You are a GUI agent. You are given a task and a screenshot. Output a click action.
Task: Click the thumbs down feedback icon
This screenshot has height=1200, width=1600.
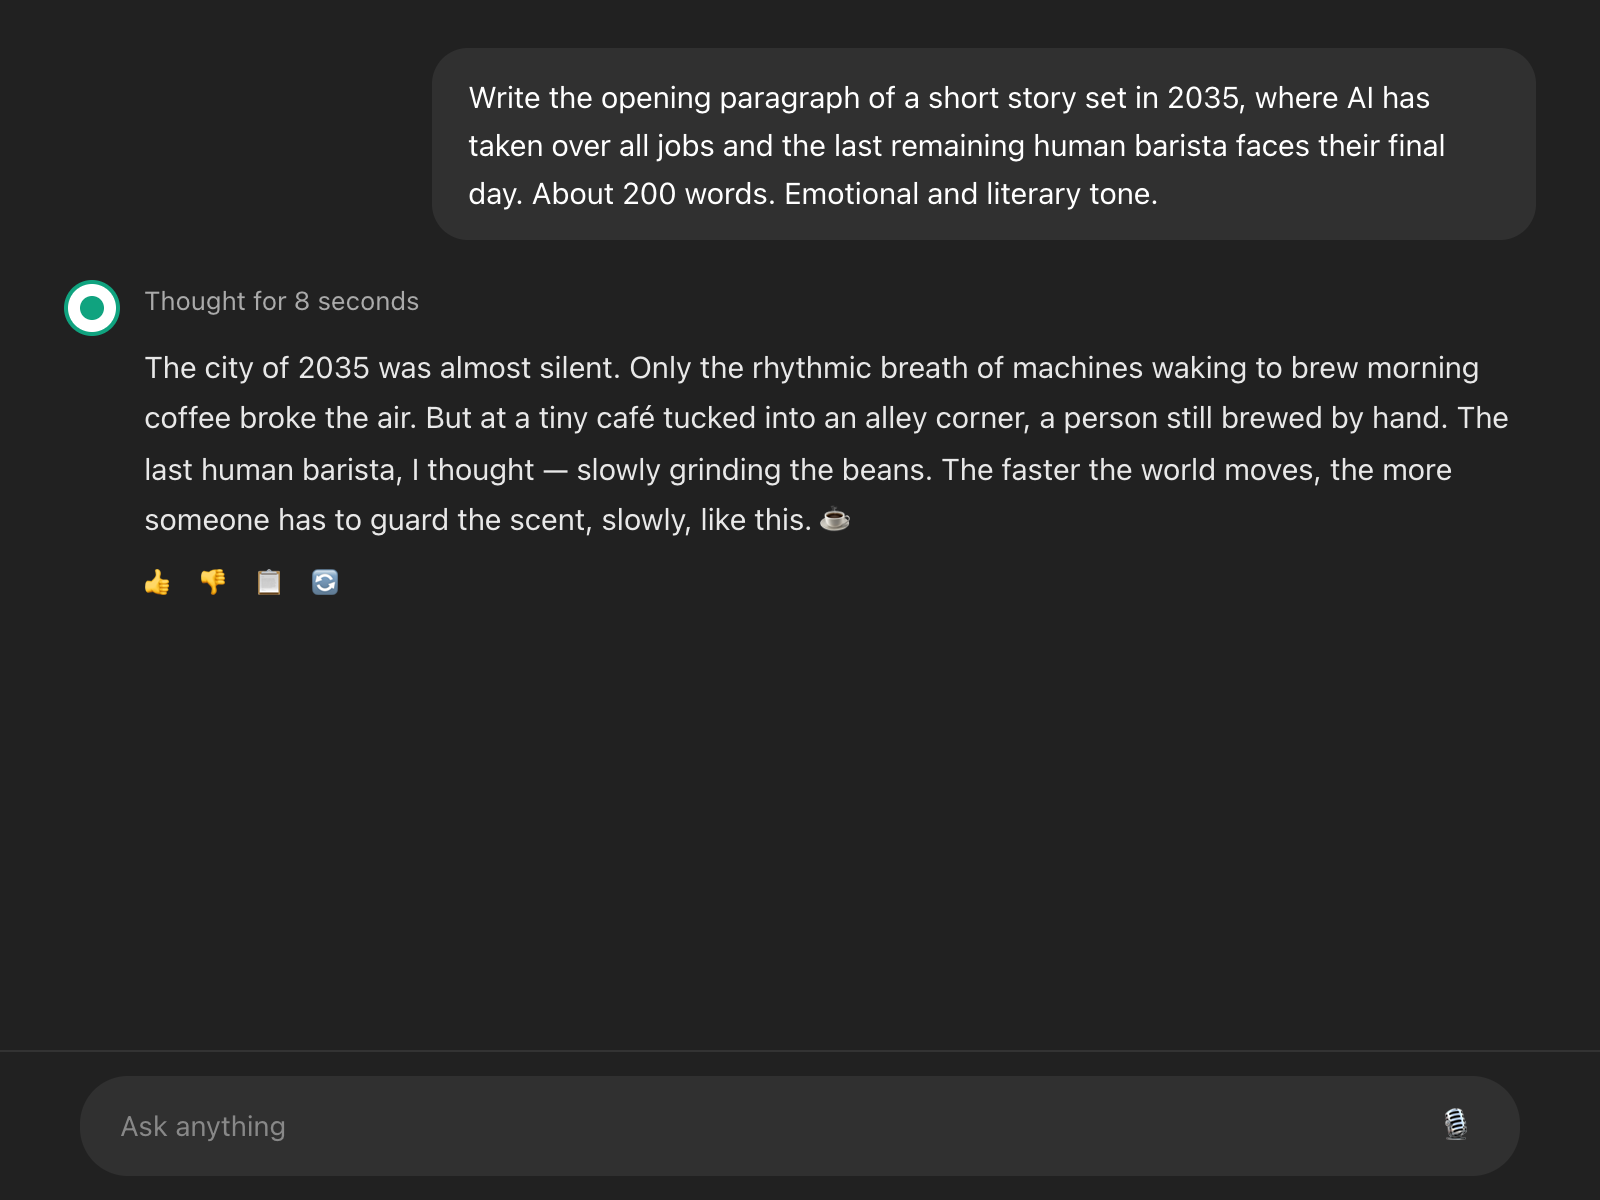(213, 582)
